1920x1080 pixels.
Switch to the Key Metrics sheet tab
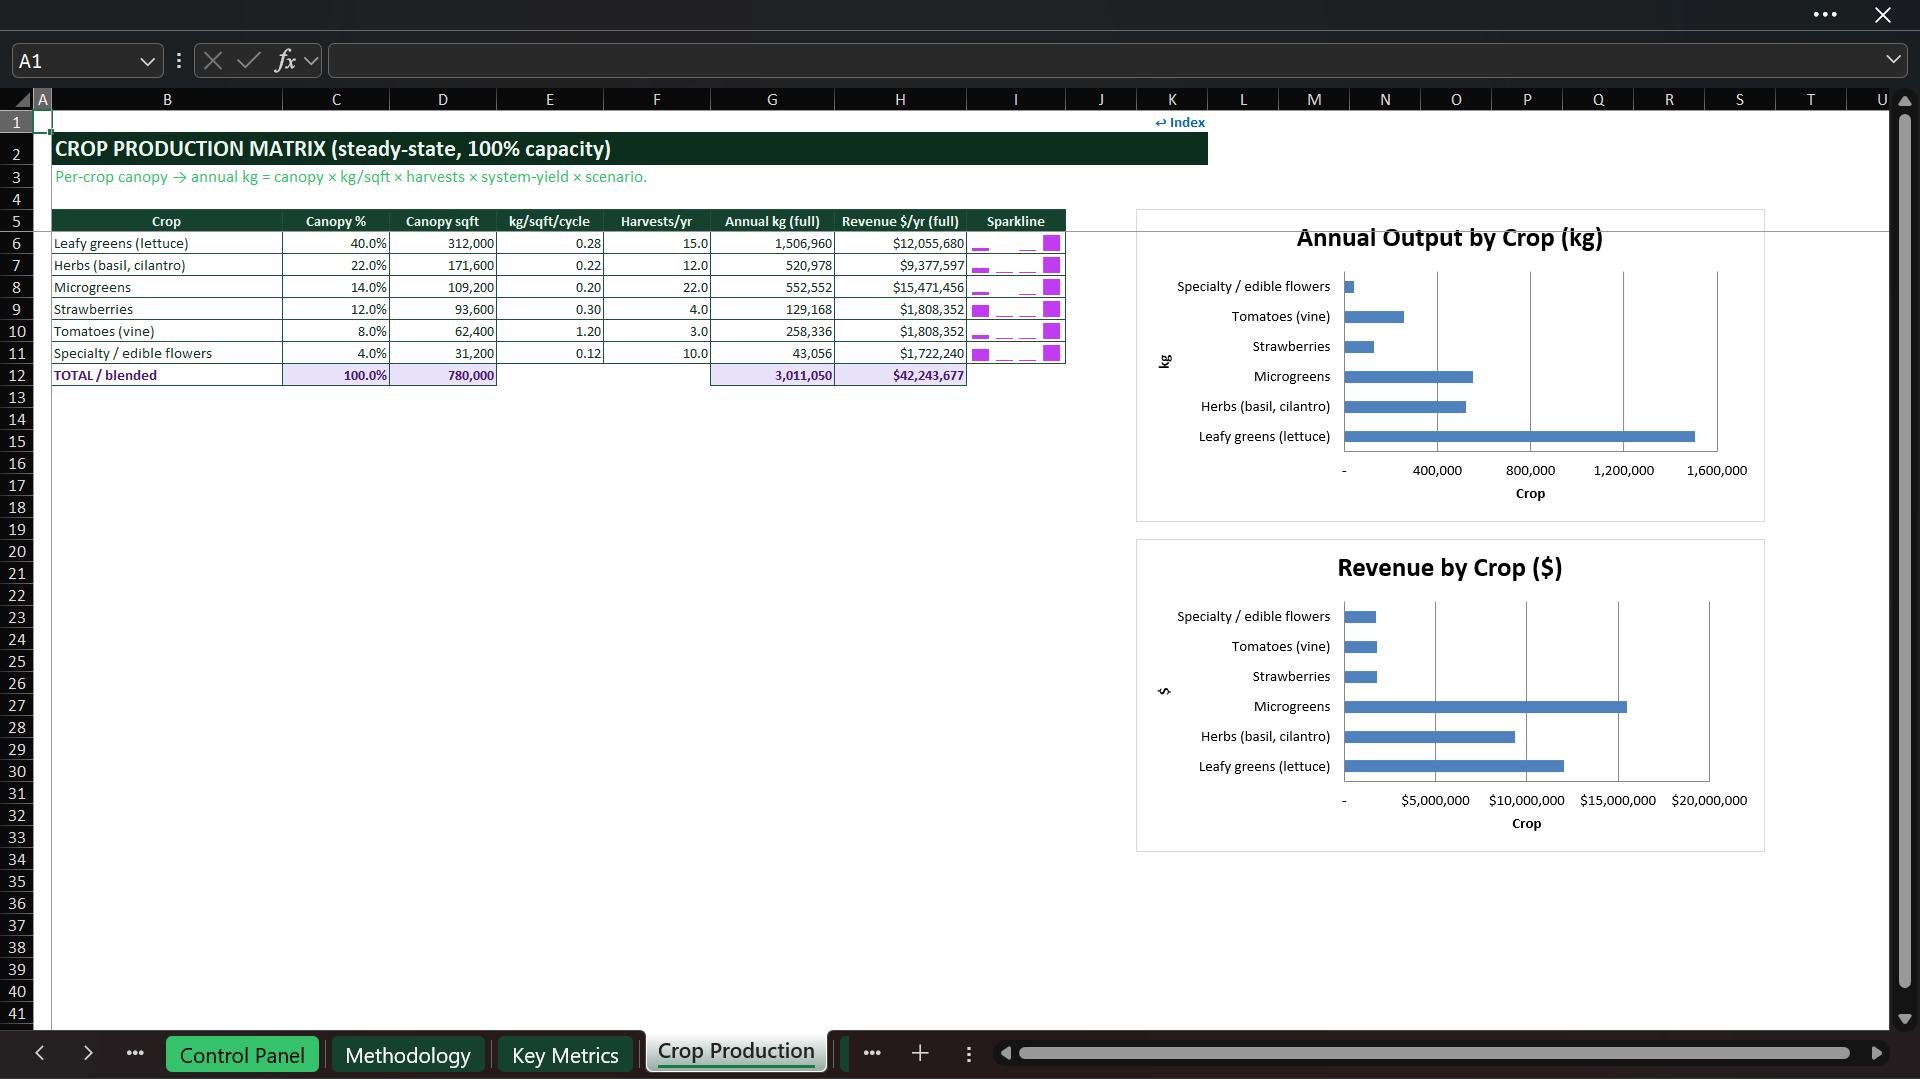pyautogui.click(x=565, y=1055)
